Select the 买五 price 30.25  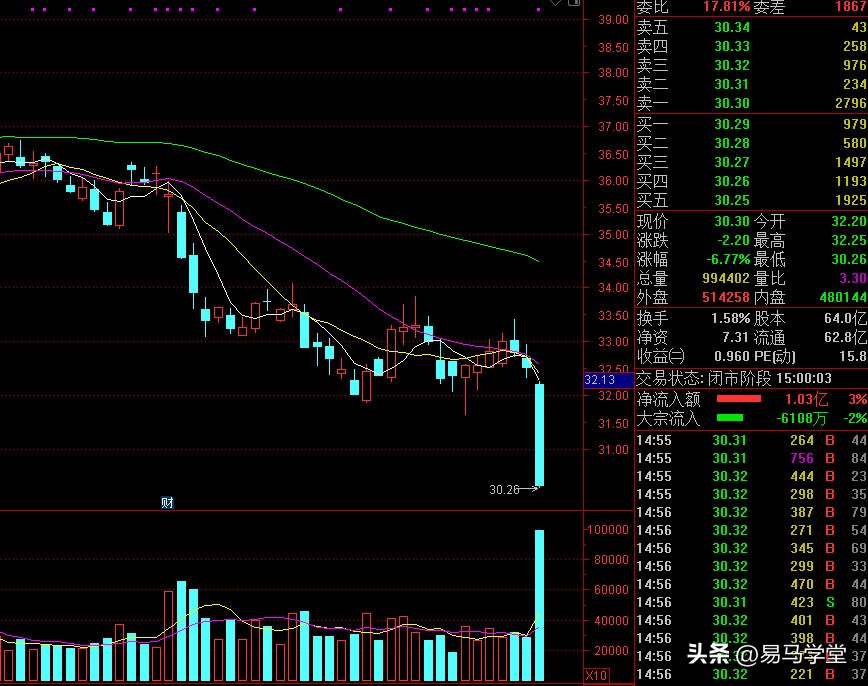(732, 200)
